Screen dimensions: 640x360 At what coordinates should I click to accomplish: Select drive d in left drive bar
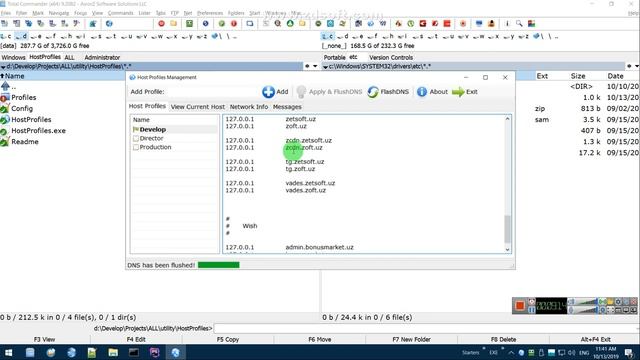(x=21, y=36)
